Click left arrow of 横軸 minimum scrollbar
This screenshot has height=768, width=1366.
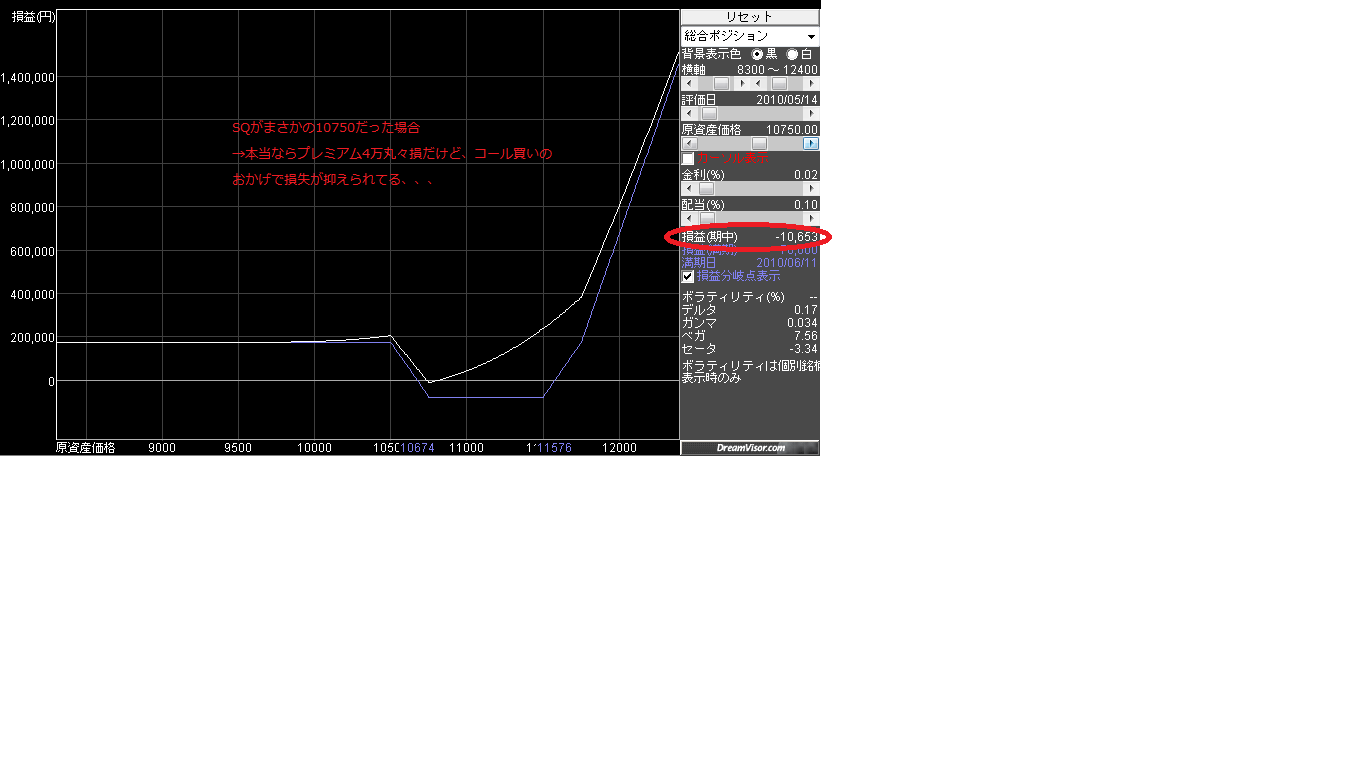pos(687,84)
